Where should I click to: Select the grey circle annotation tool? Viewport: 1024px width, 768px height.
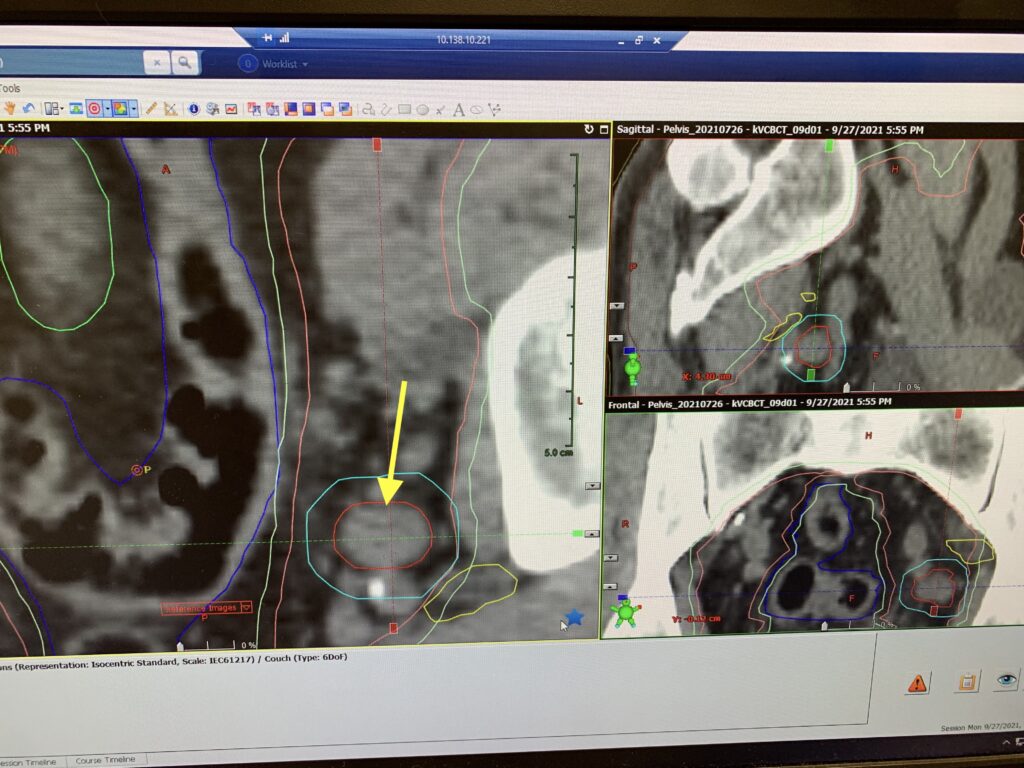[x=423, y=110]
